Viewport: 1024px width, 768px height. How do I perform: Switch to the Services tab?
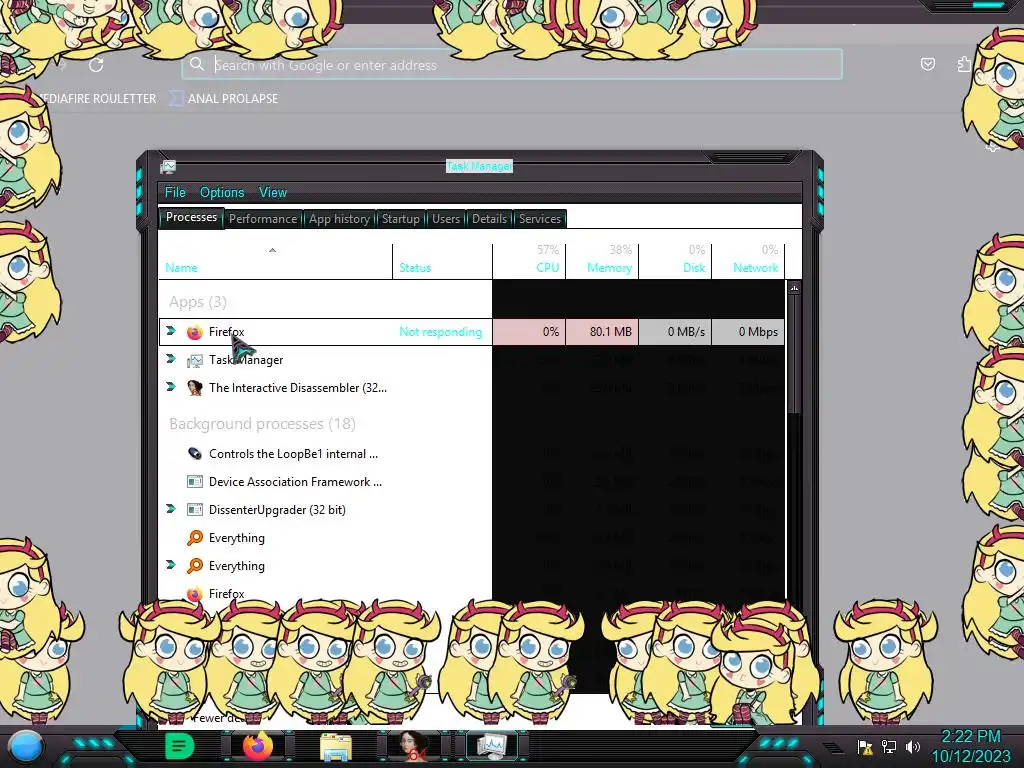539,219
